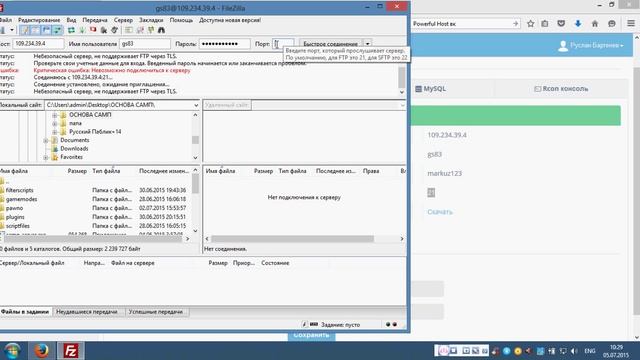This screenshot has height=360, width=640.
Task: Expand the Documents tree folder
Action: (x=46, y=140)
